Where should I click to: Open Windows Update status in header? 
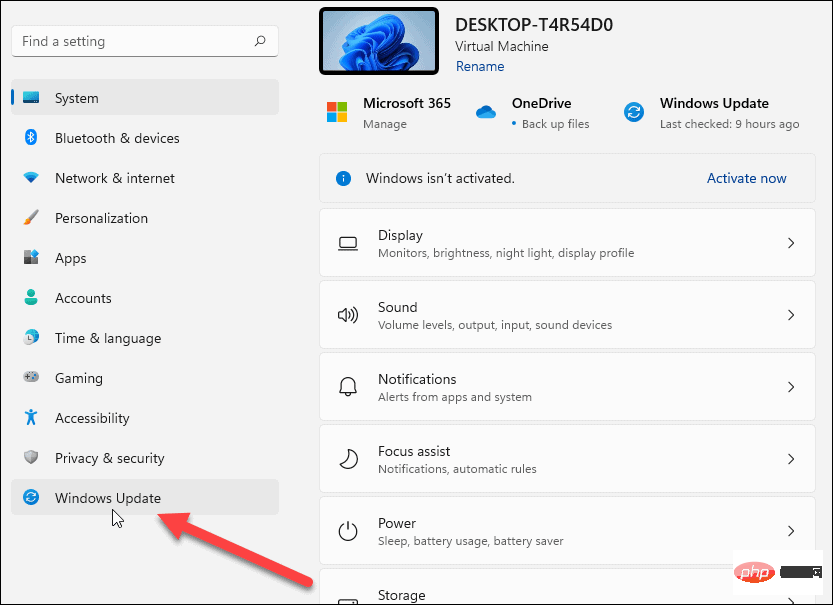click(711, 113)
